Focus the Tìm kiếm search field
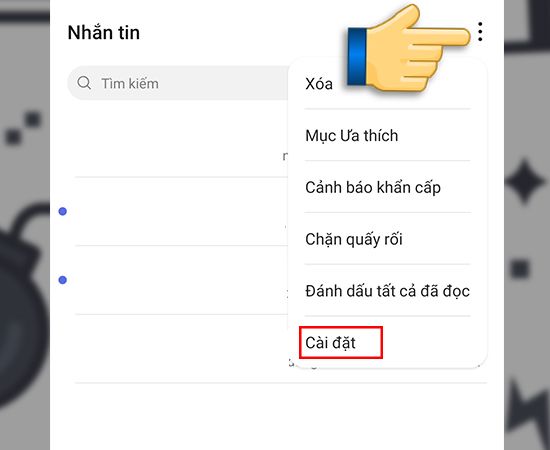550x450 pixels. click(x=177, y=83)
